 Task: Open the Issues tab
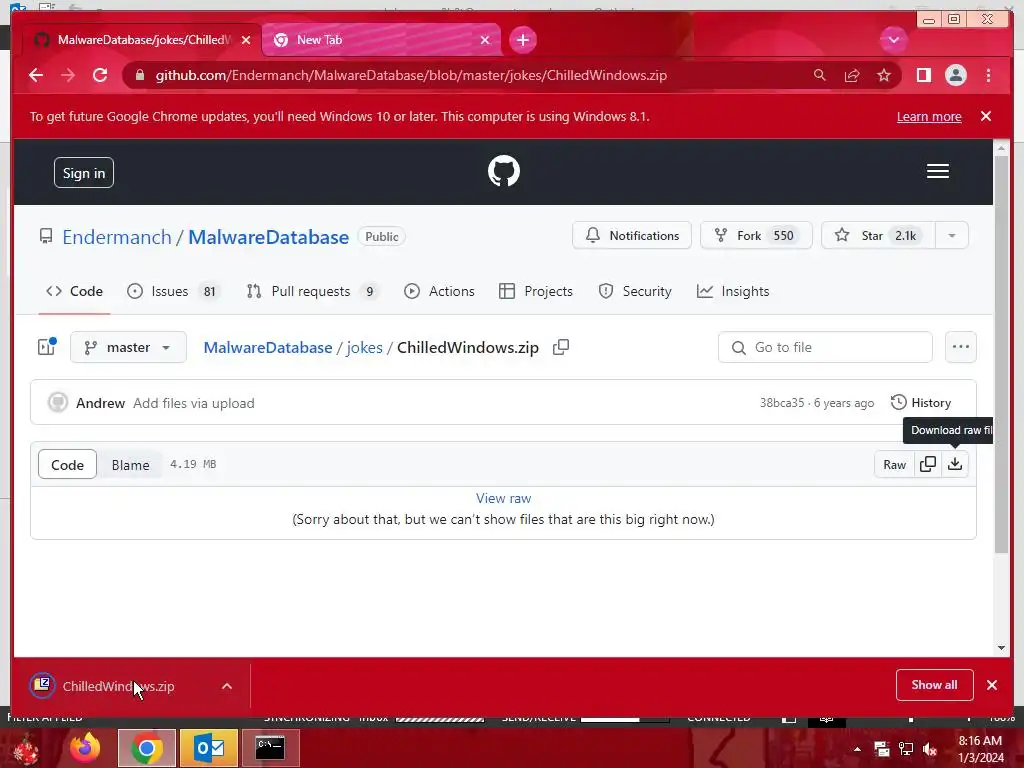[173, 291]
